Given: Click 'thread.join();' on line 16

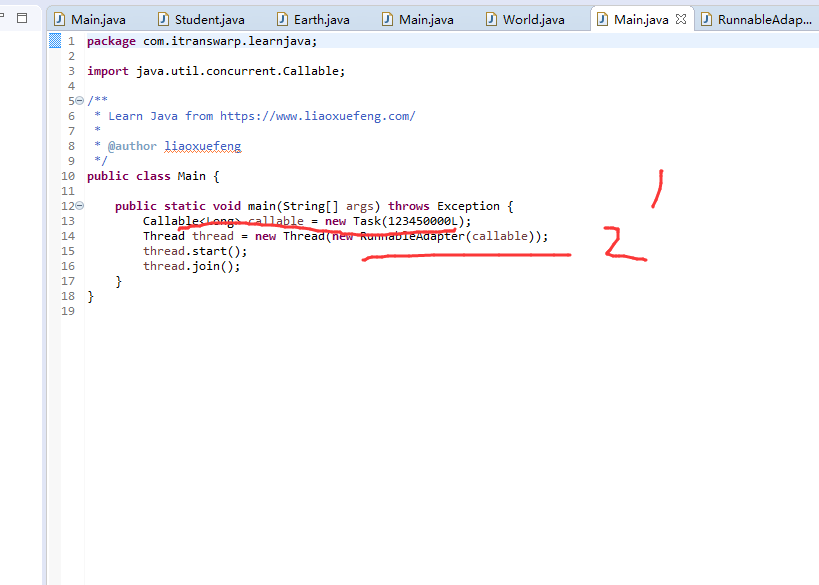Looking at the screenshot, I should [x=192, y=266].
